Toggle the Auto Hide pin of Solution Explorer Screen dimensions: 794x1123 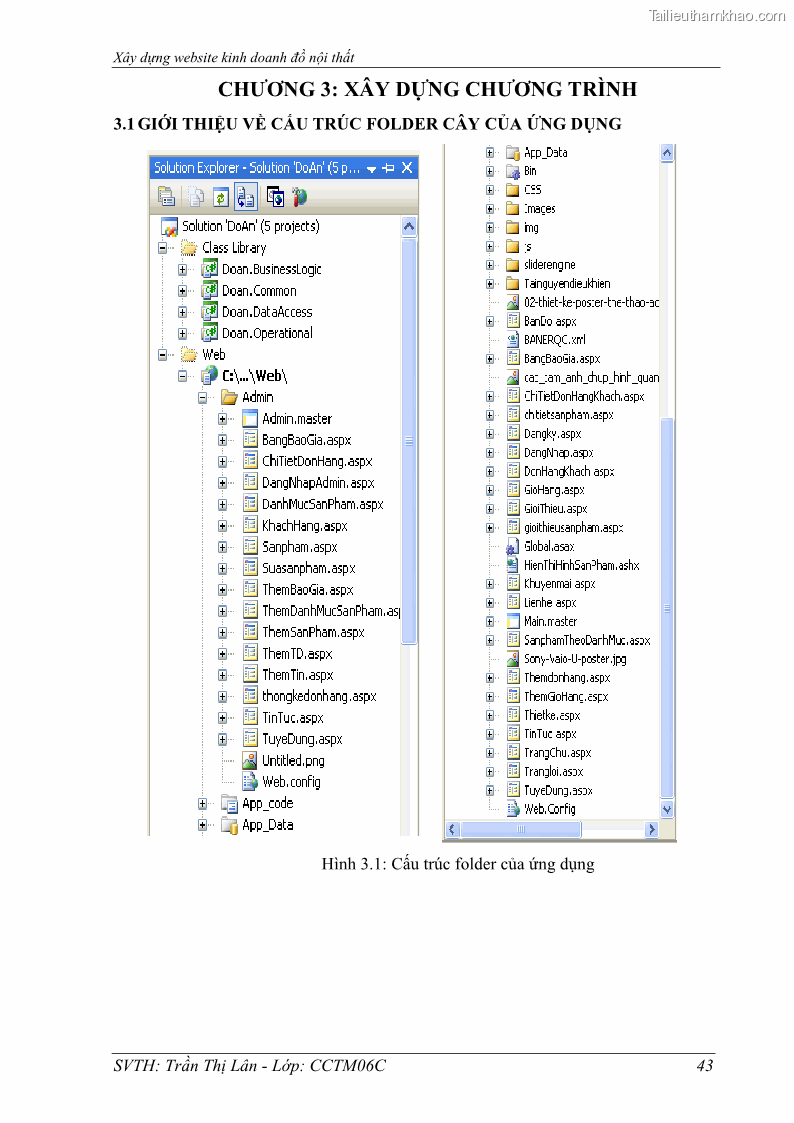point(389,168)
